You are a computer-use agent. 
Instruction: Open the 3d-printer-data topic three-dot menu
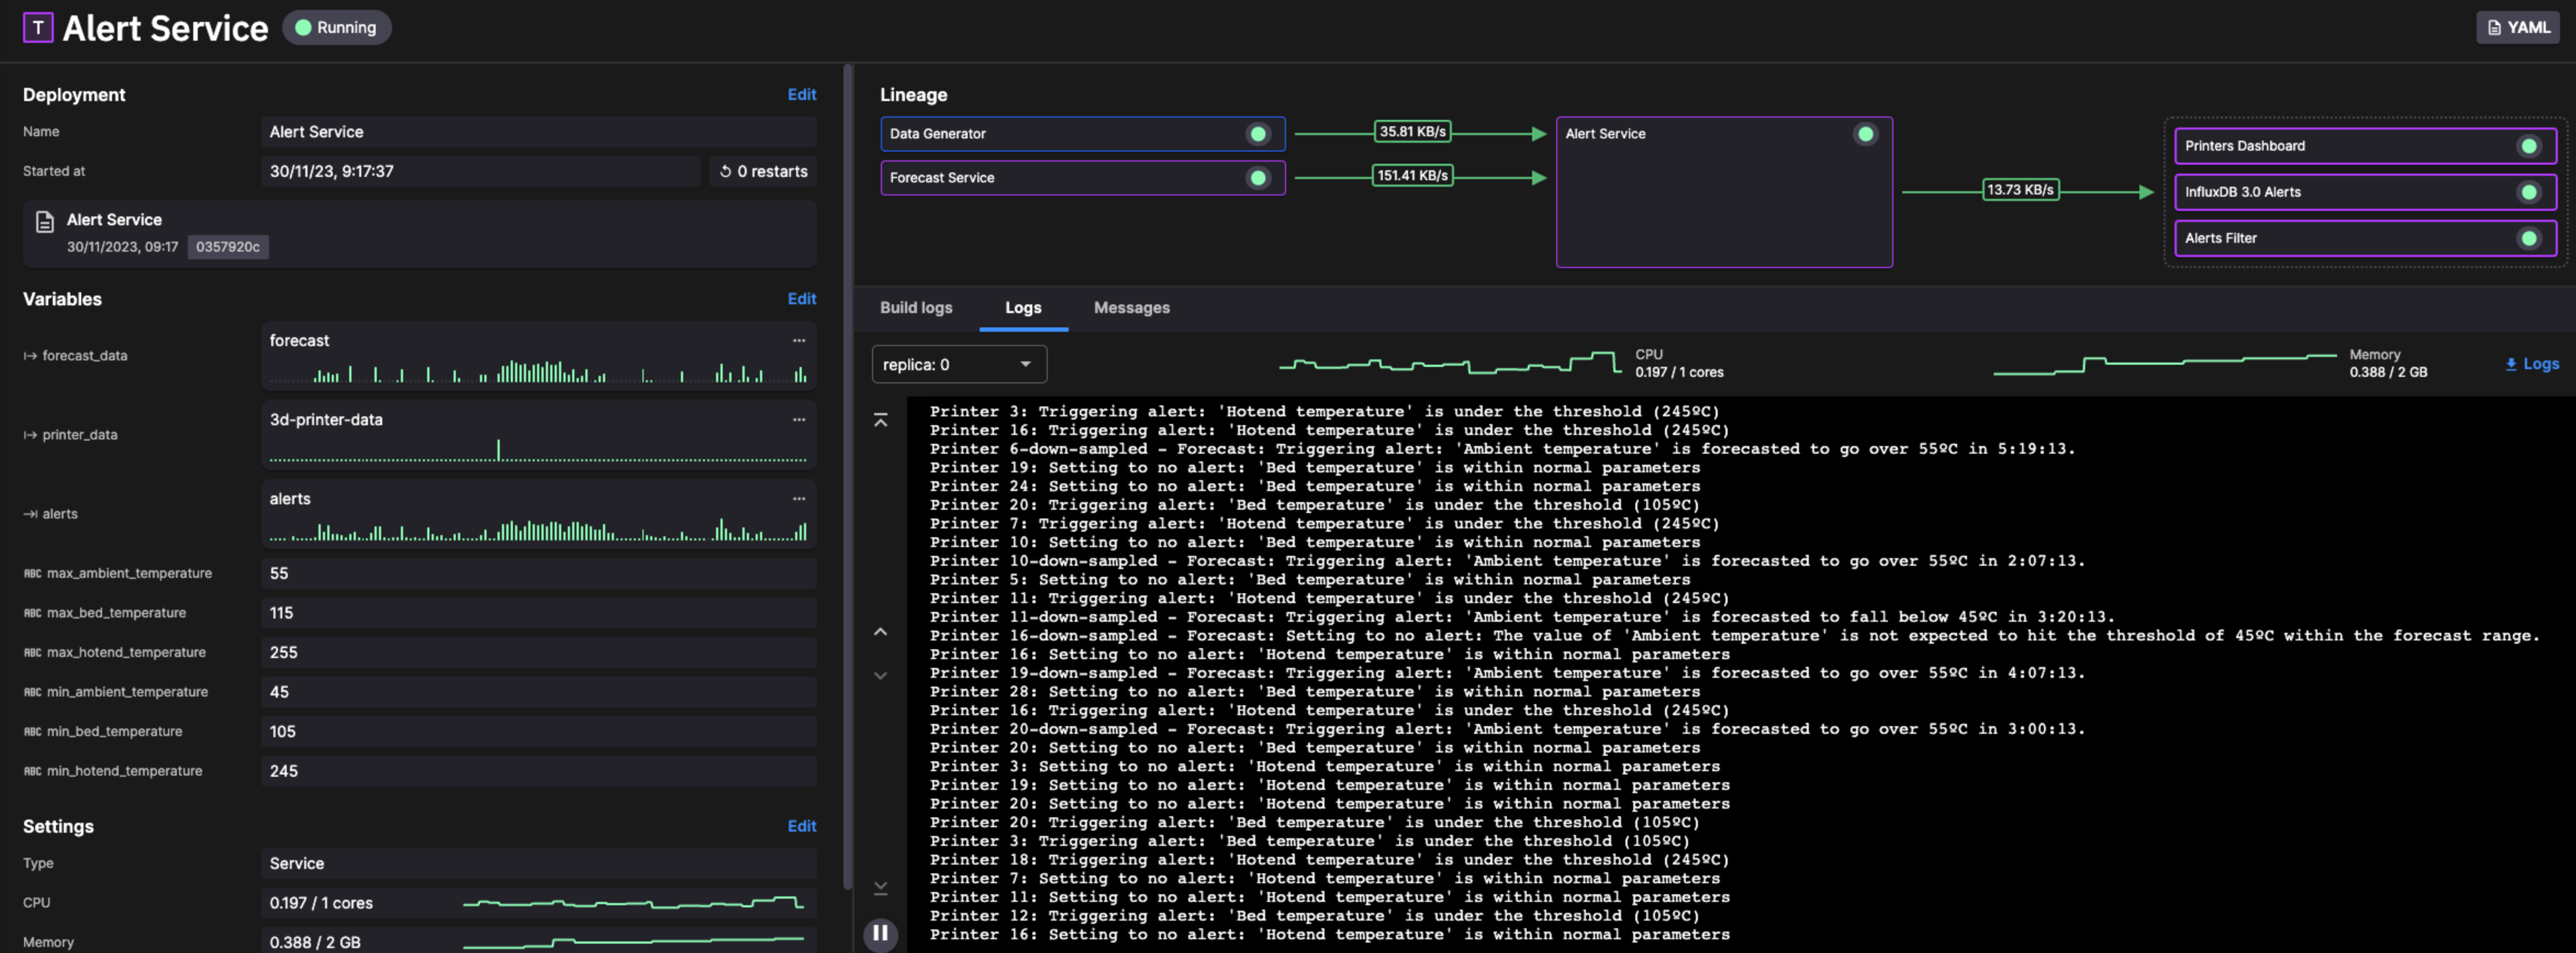(x=798, y=420)
